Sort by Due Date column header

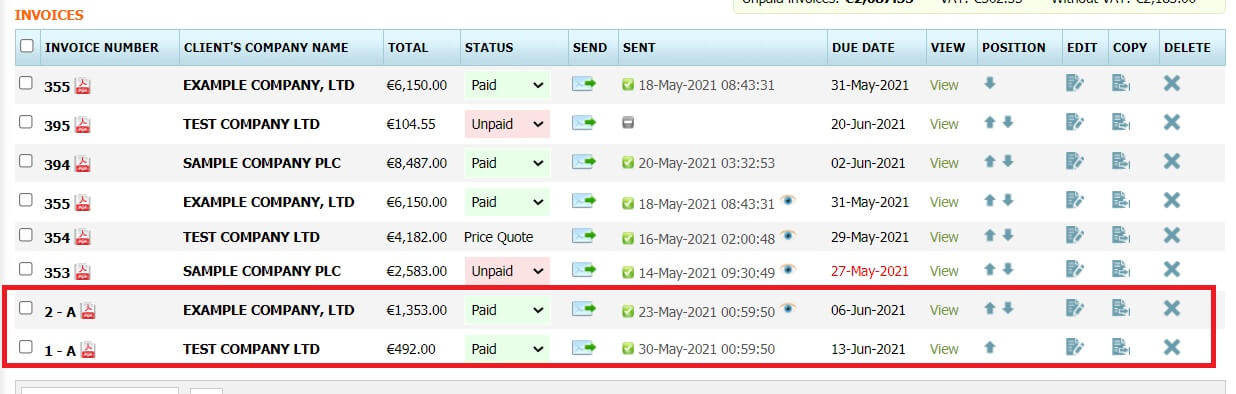pyautogui.click(x=863, y=47)
